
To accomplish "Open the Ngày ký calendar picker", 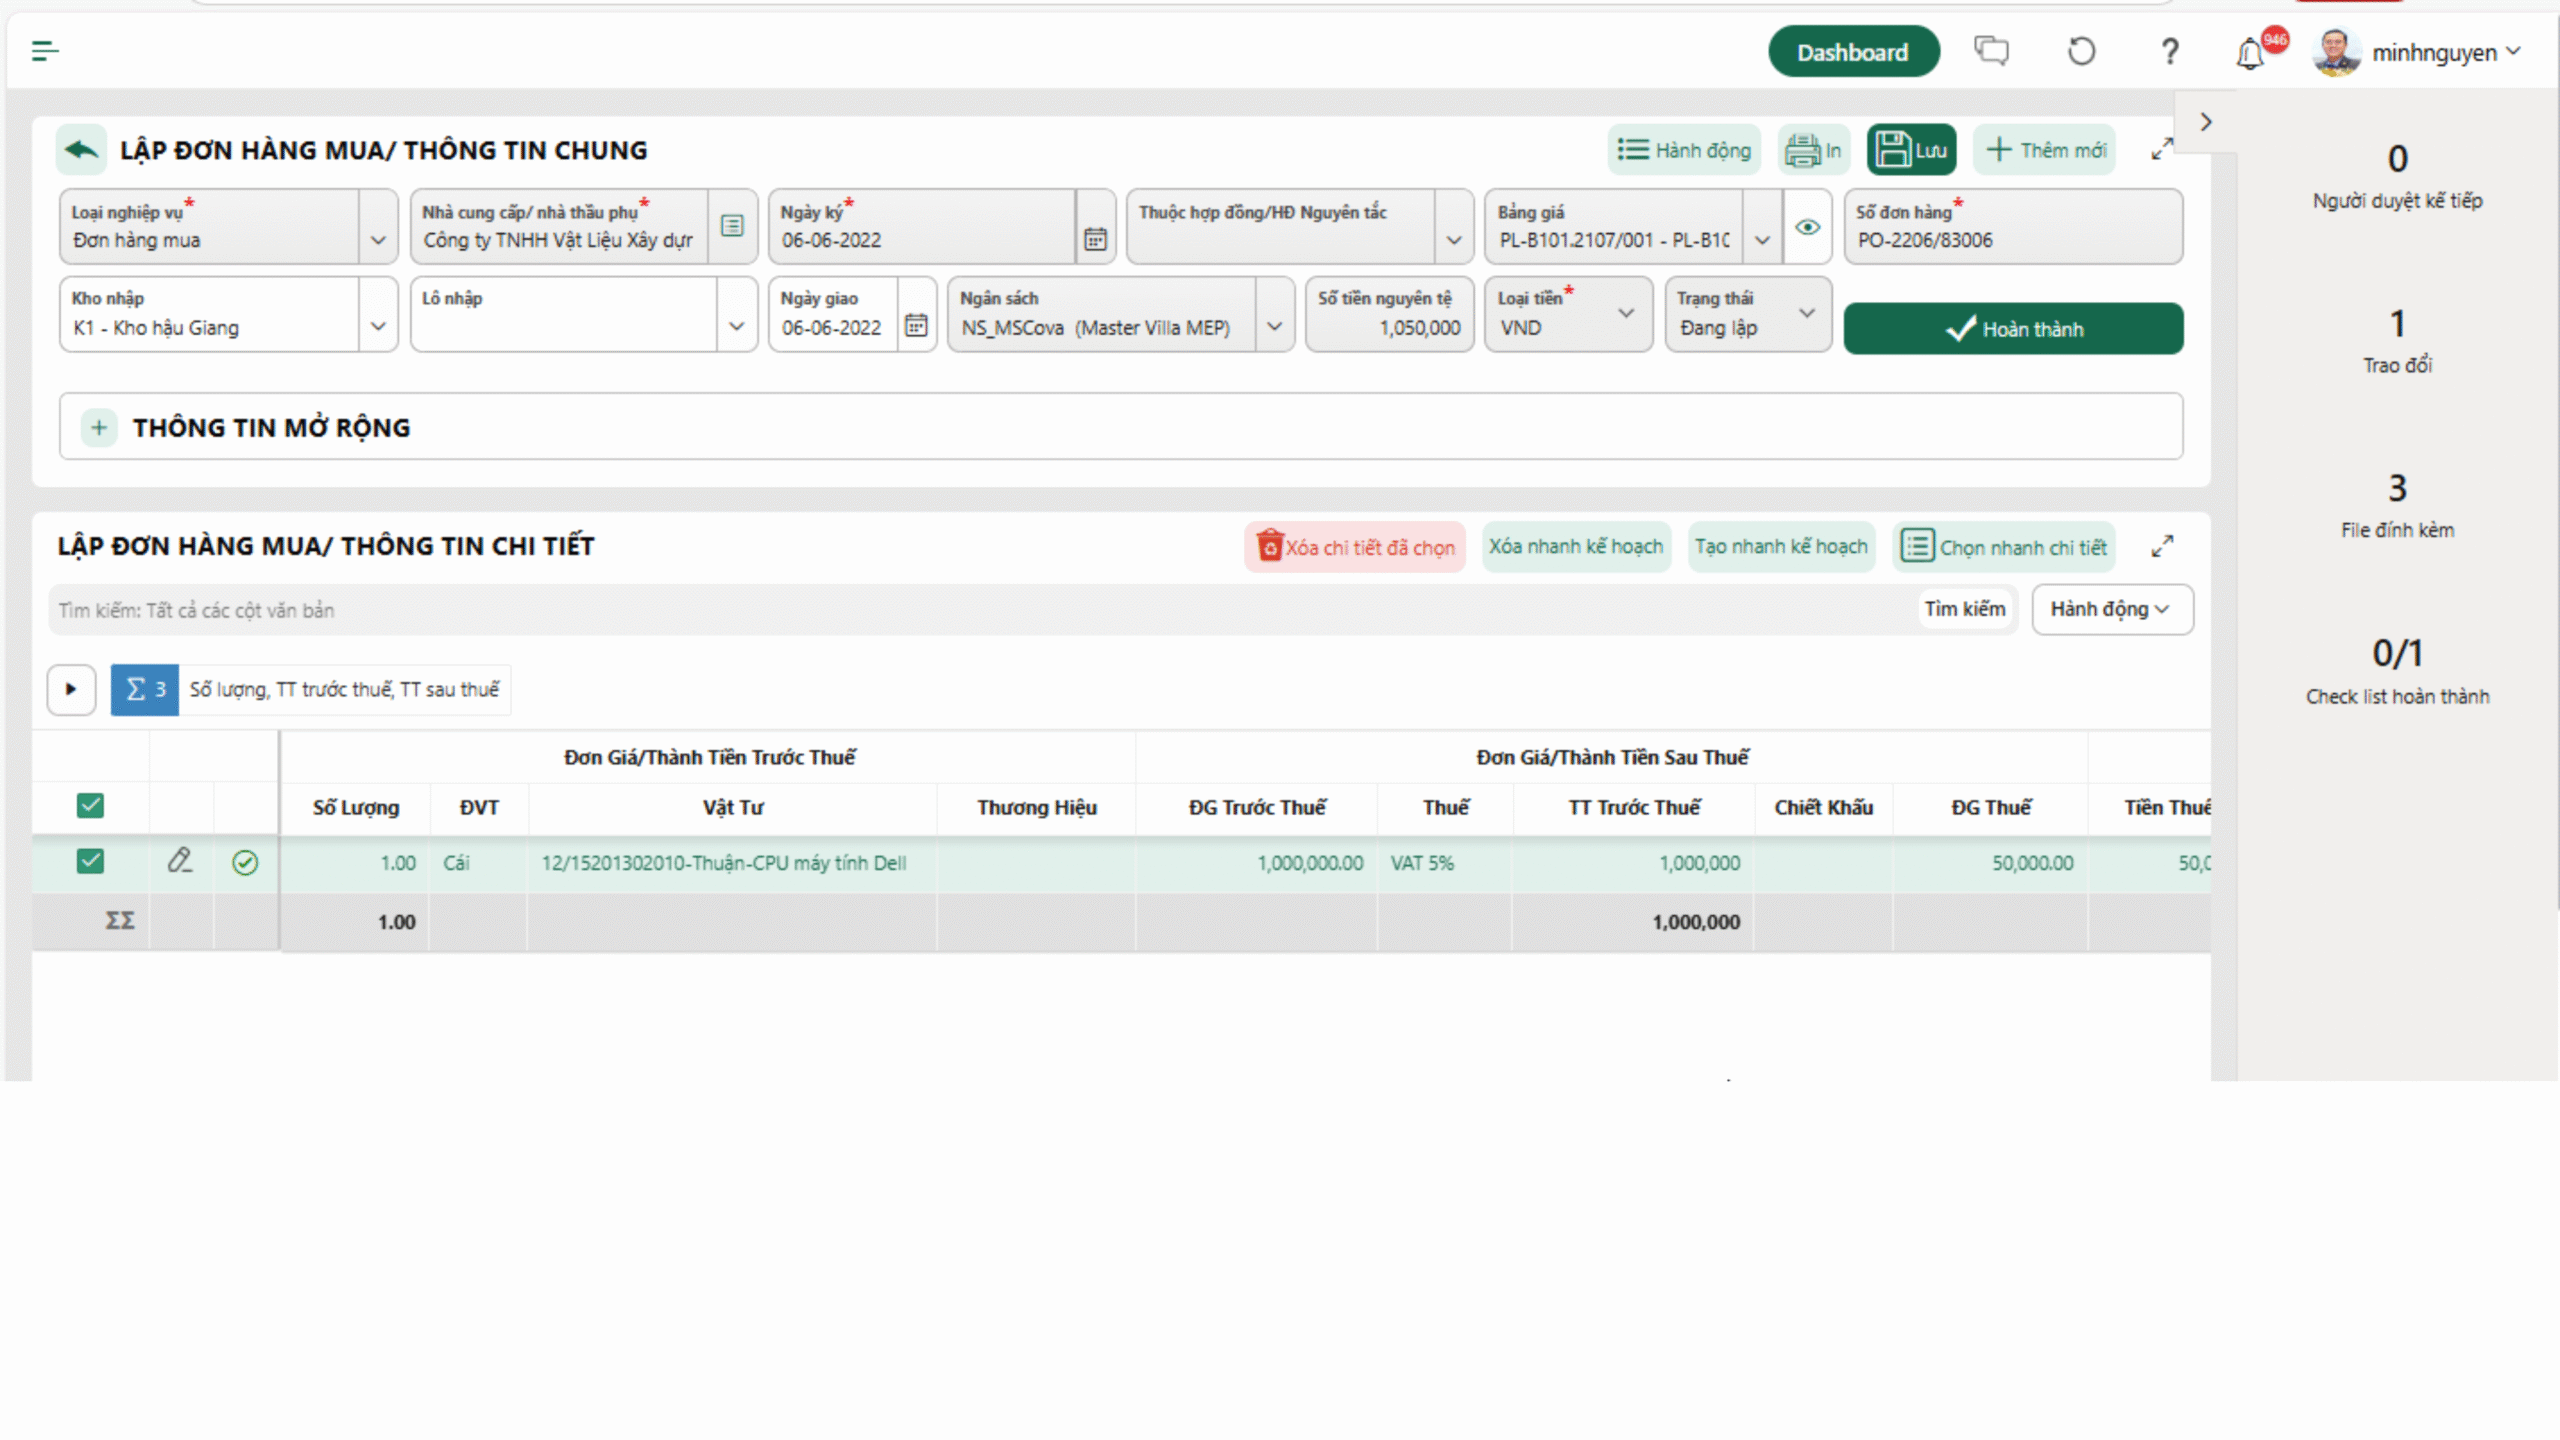I will 1095,239.
